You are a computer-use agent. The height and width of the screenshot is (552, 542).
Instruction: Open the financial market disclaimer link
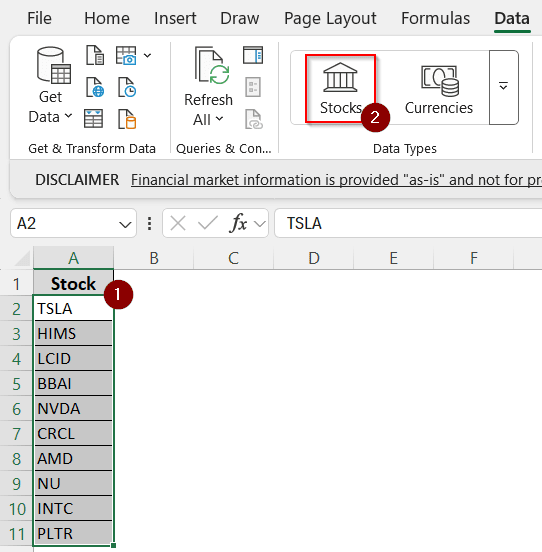tap(336, 180)
